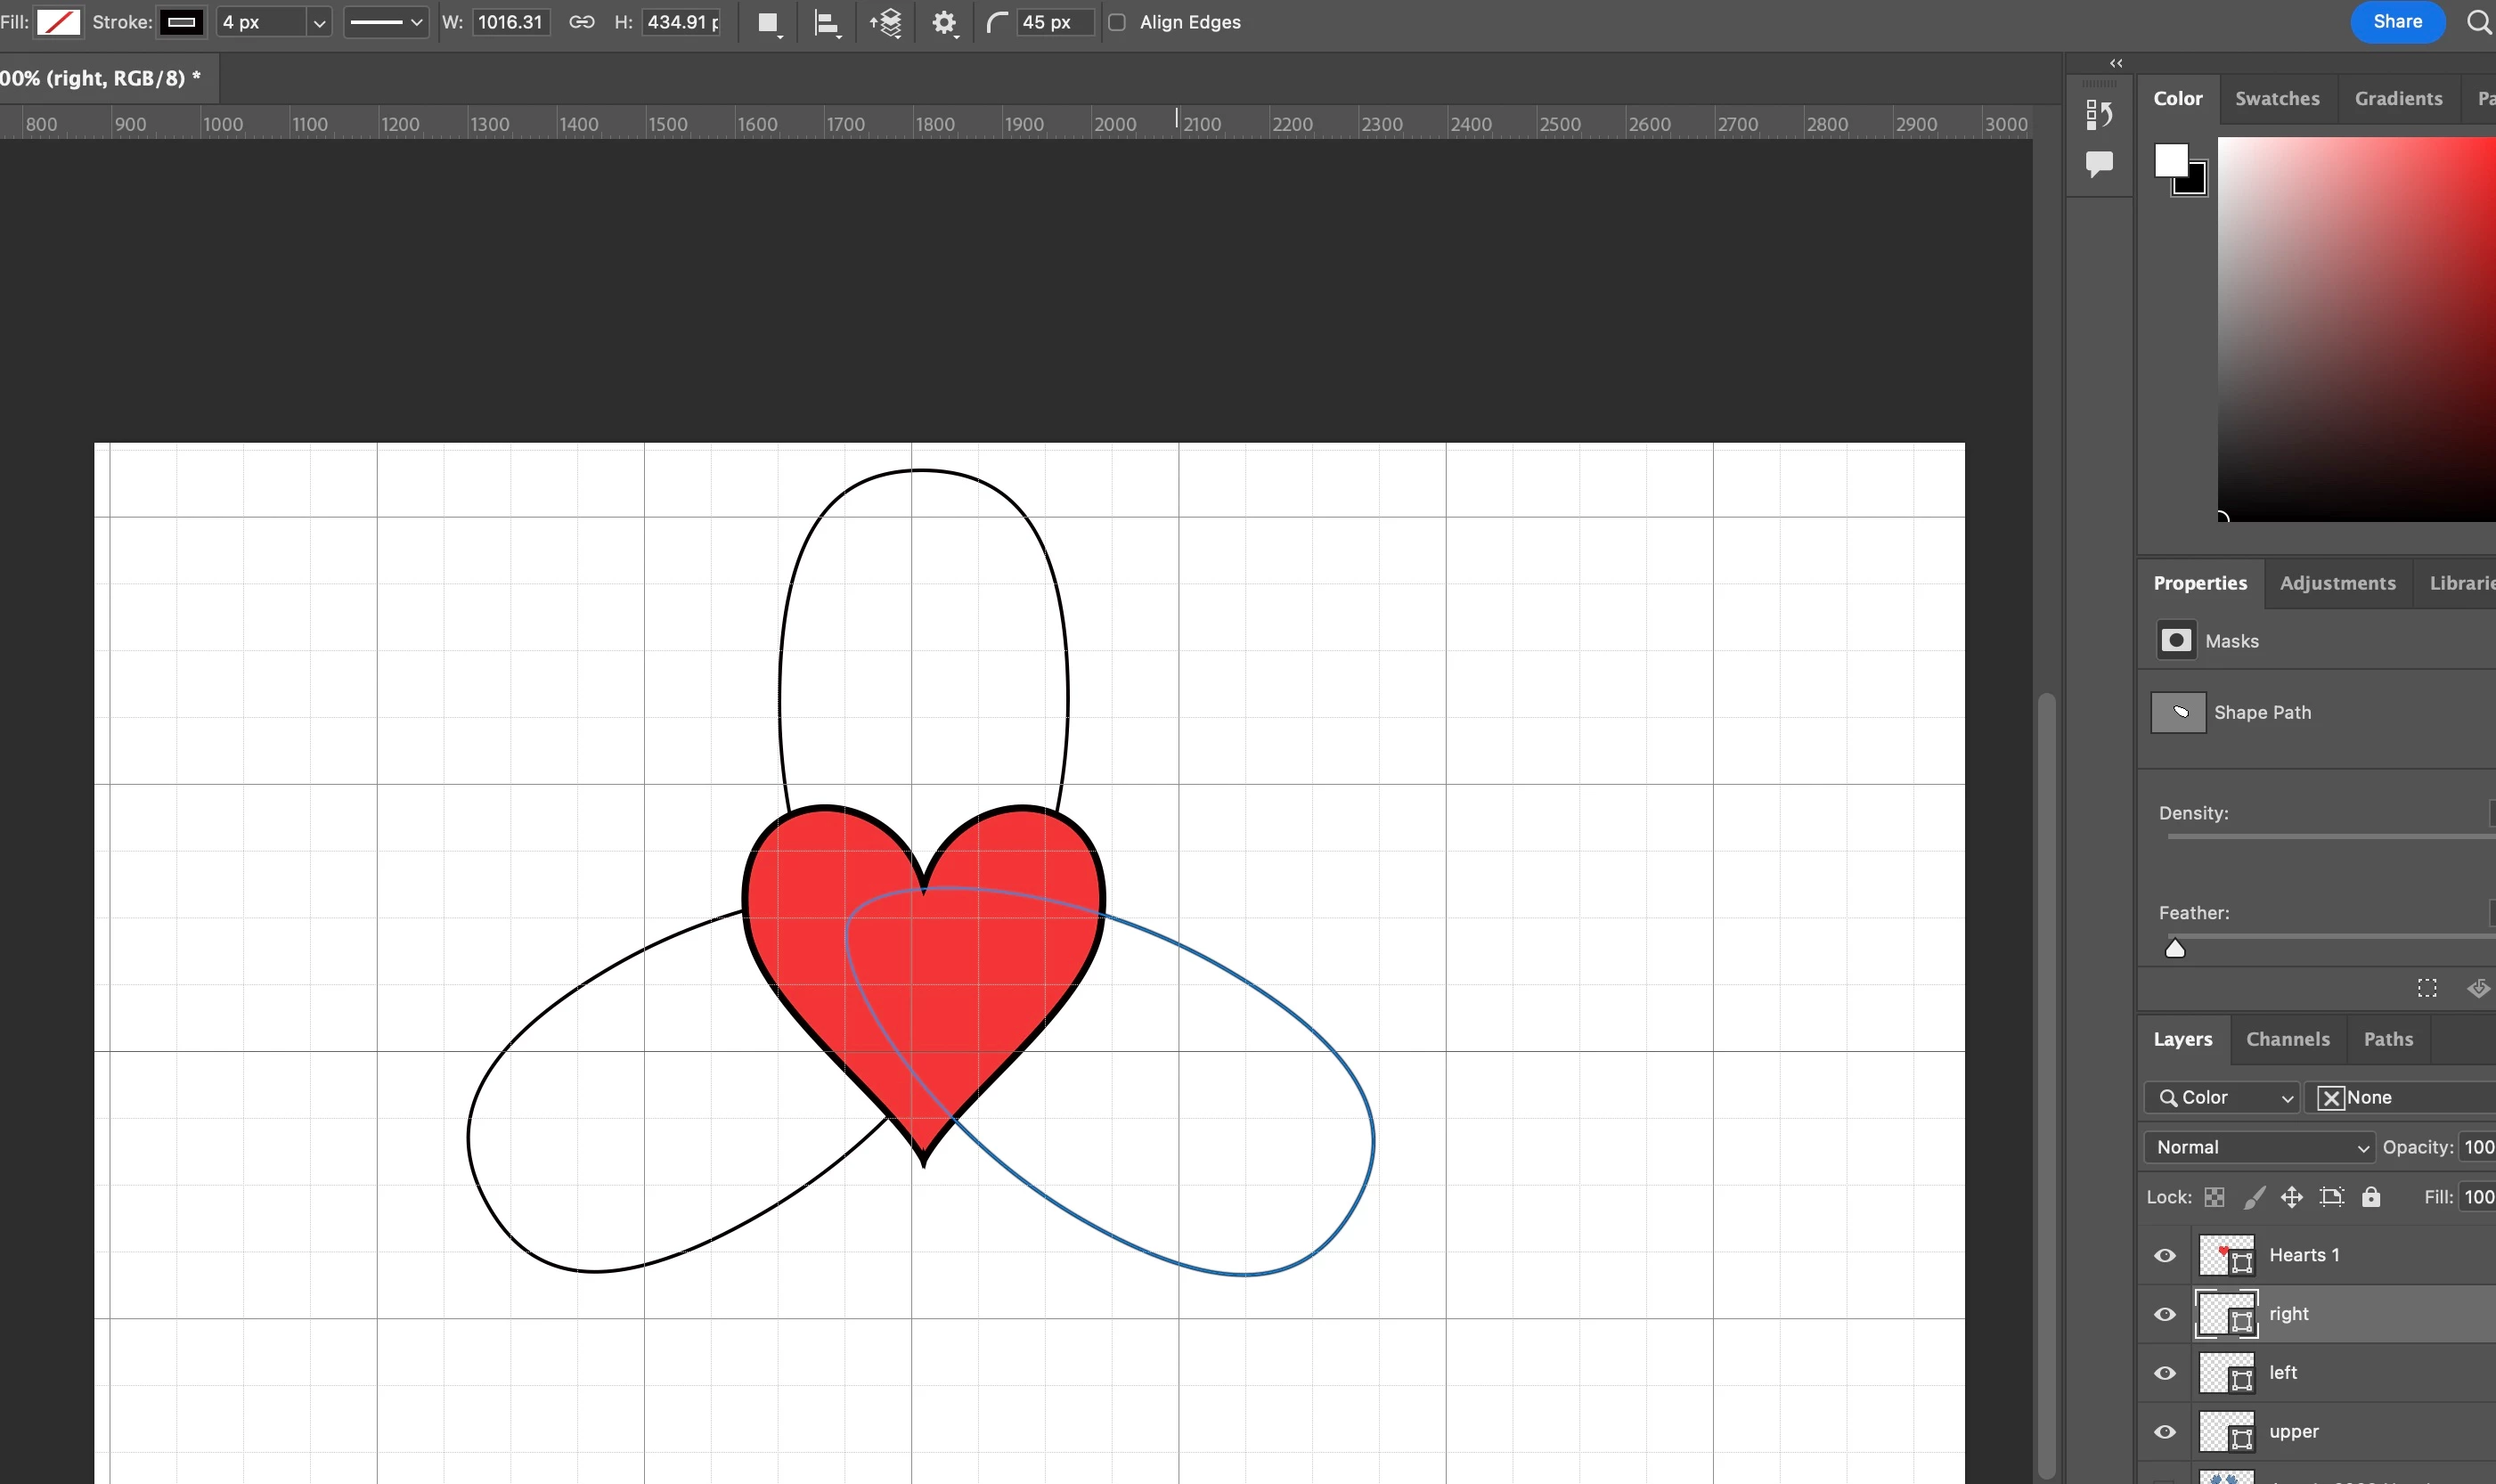This screenshot has height=1484, width=2496.
Task: Switch to the Swatches tab
Action: [x=2277, y=98]
